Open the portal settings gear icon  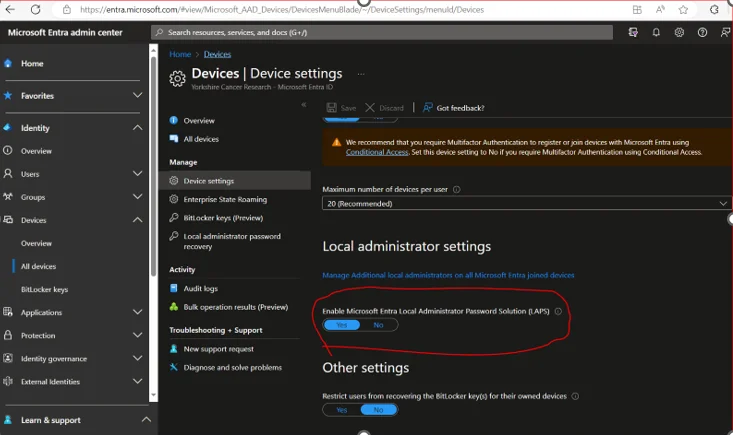(x=679, y=32)
